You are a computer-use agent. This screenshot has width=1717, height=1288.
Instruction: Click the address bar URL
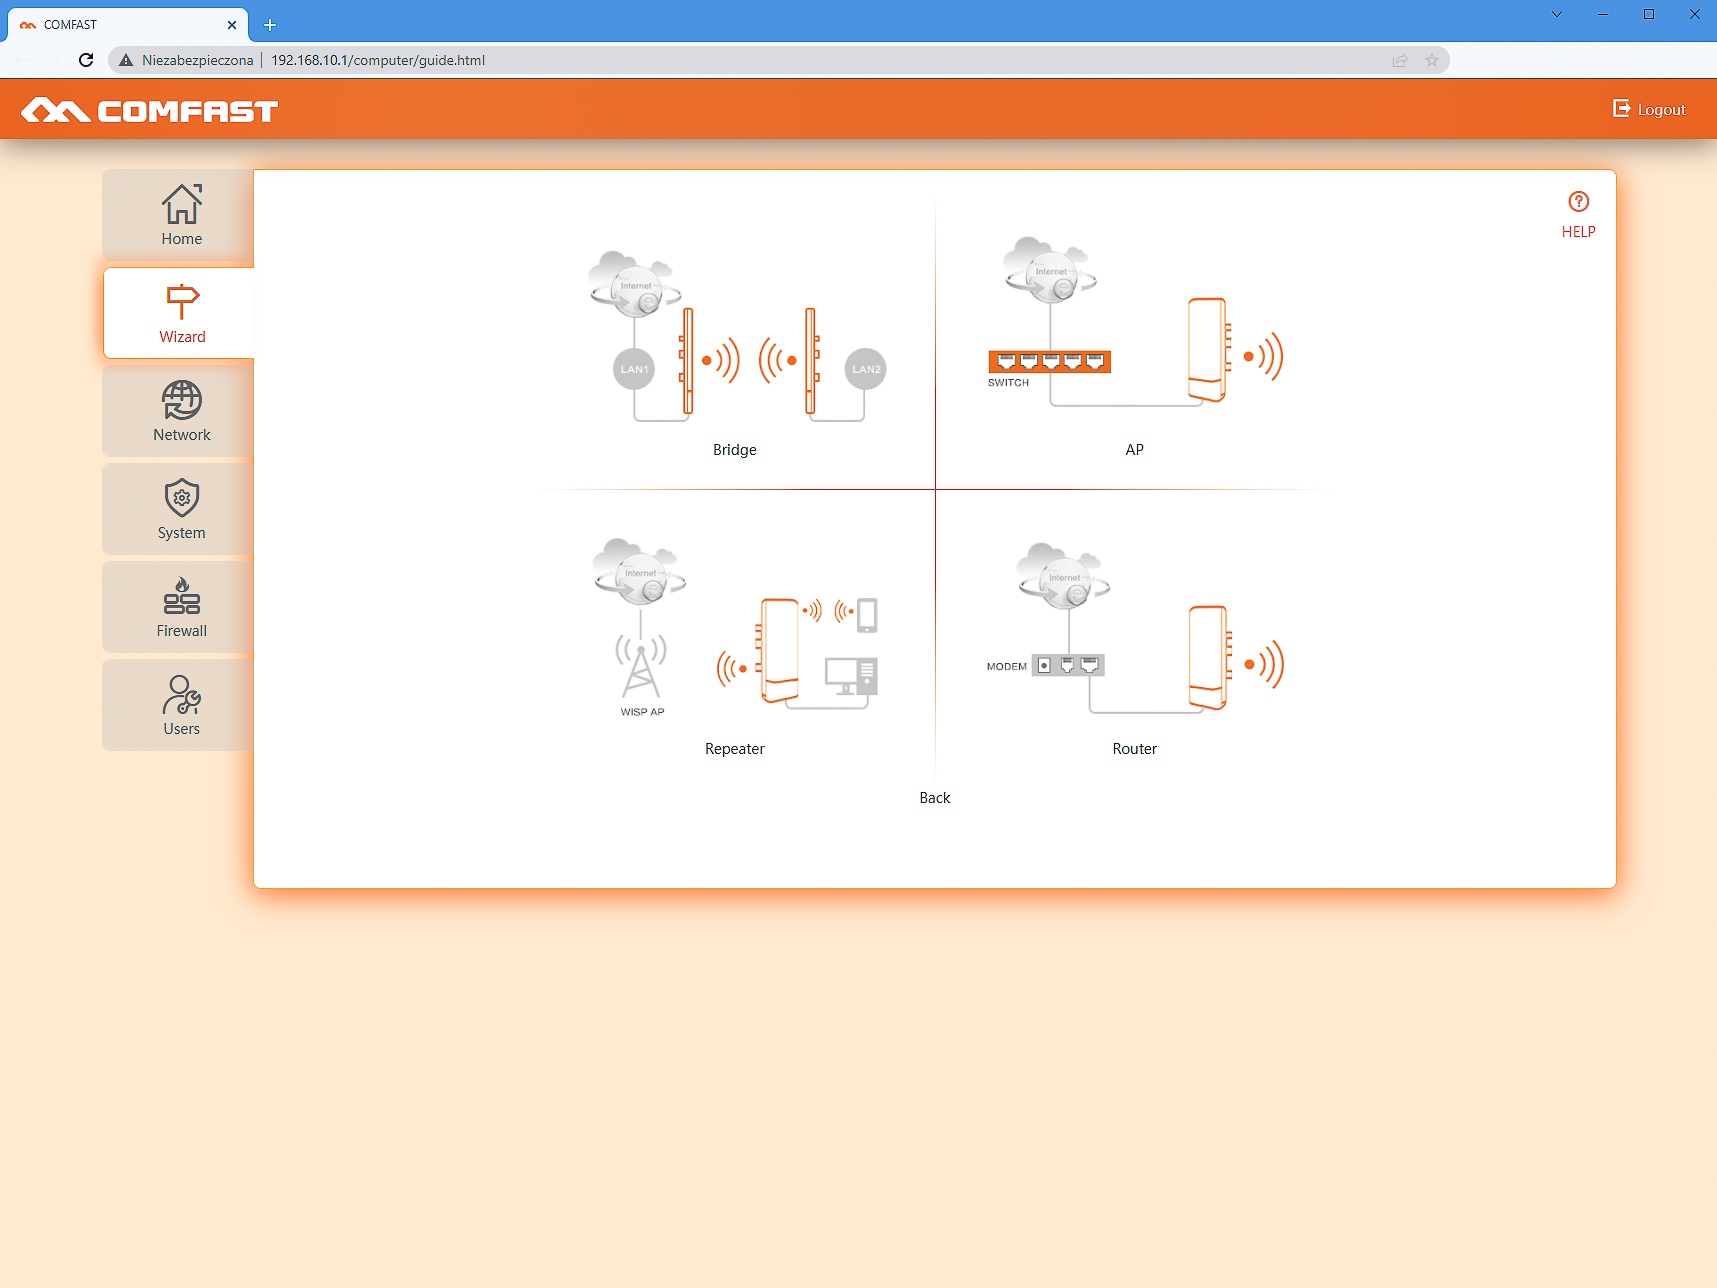click(x=378, y=60)
